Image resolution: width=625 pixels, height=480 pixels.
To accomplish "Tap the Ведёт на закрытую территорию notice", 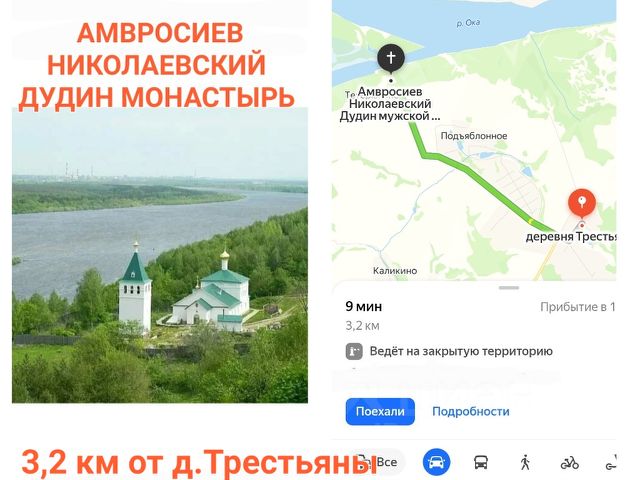I will [x=461, y=351].
